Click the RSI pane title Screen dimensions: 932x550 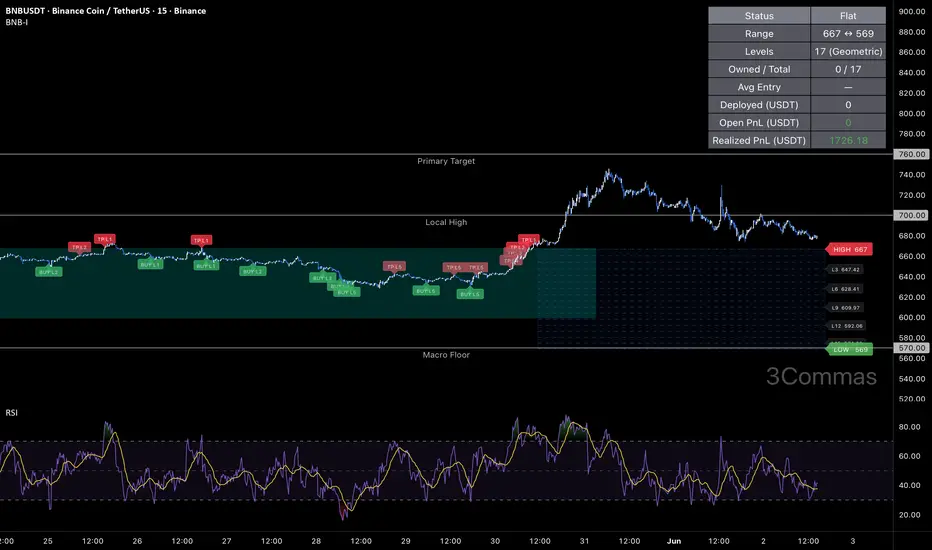pyautogui.click(x=11, y=413)
